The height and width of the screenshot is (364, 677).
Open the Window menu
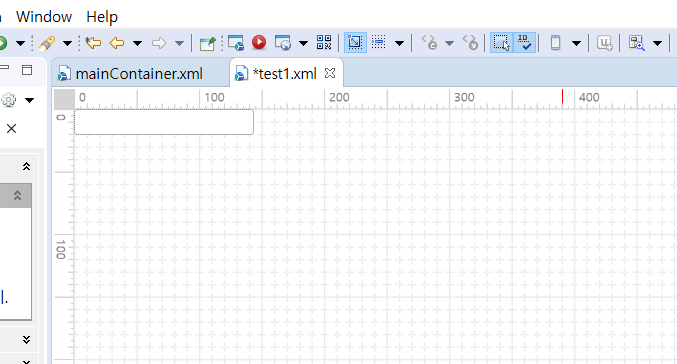[44, 17]
